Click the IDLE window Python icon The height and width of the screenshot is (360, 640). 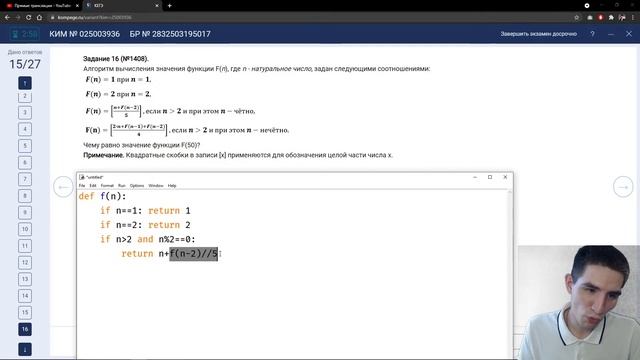pos(82,177)
